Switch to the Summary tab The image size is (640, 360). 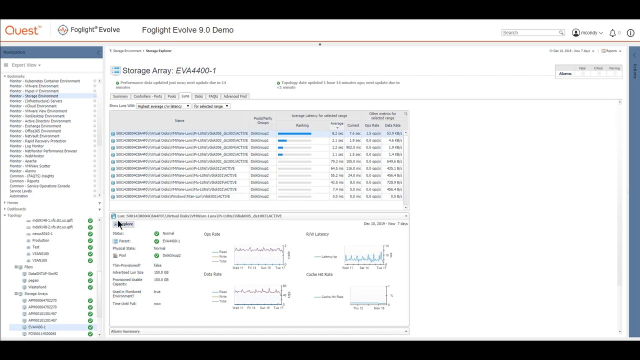click(120, 97)
